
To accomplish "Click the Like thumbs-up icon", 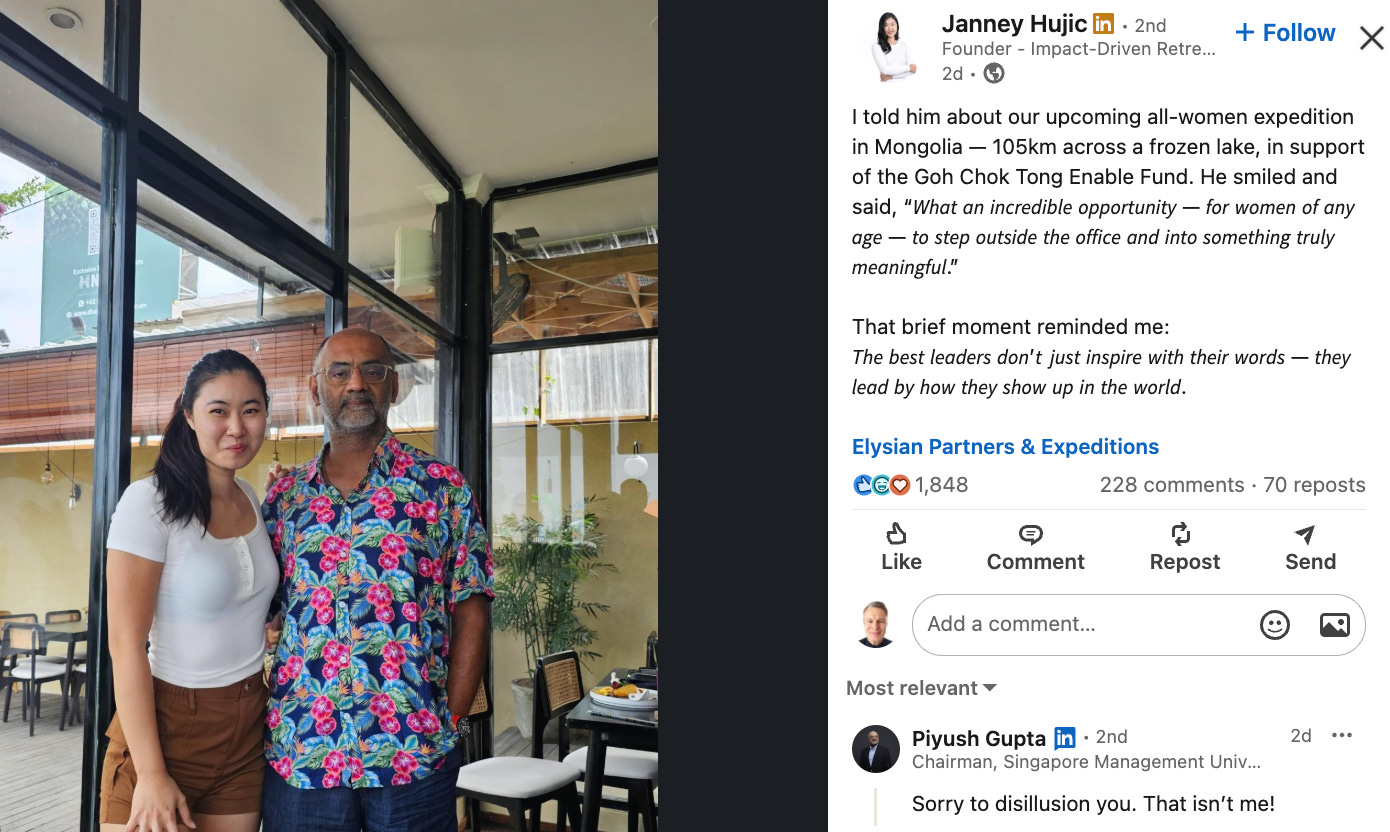I will click(897, 534).
